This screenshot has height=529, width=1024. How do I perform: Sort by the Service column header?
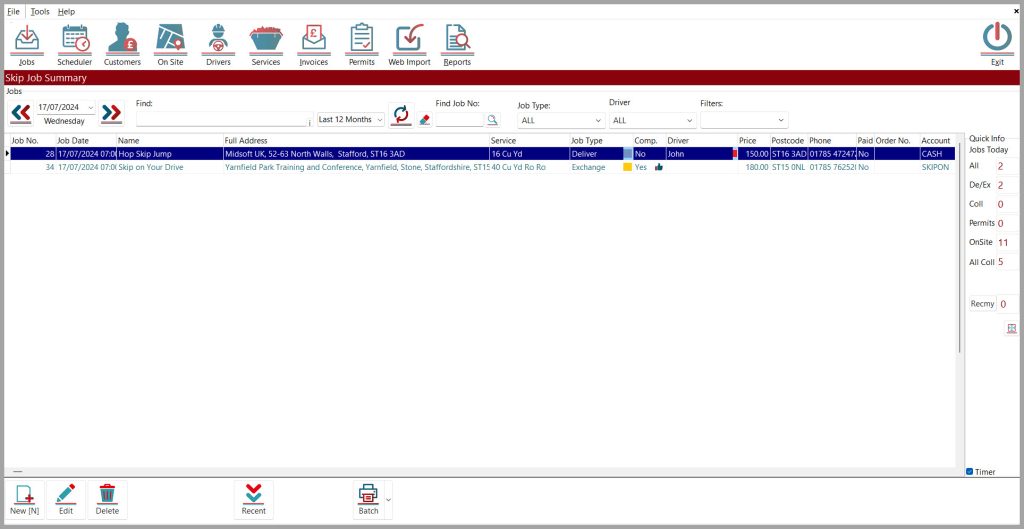529,140
